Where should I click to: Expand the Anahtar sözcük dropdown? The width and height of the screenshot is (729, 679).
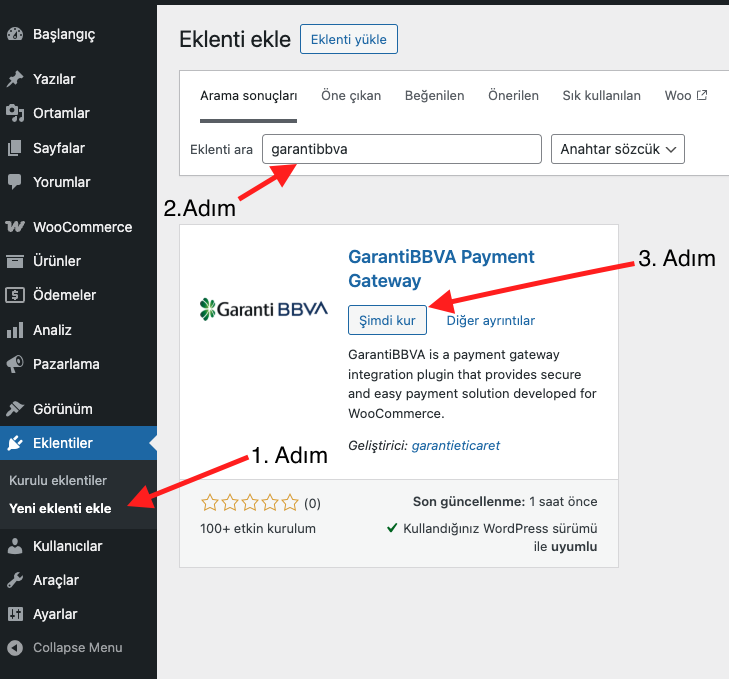tap(617, 149)
